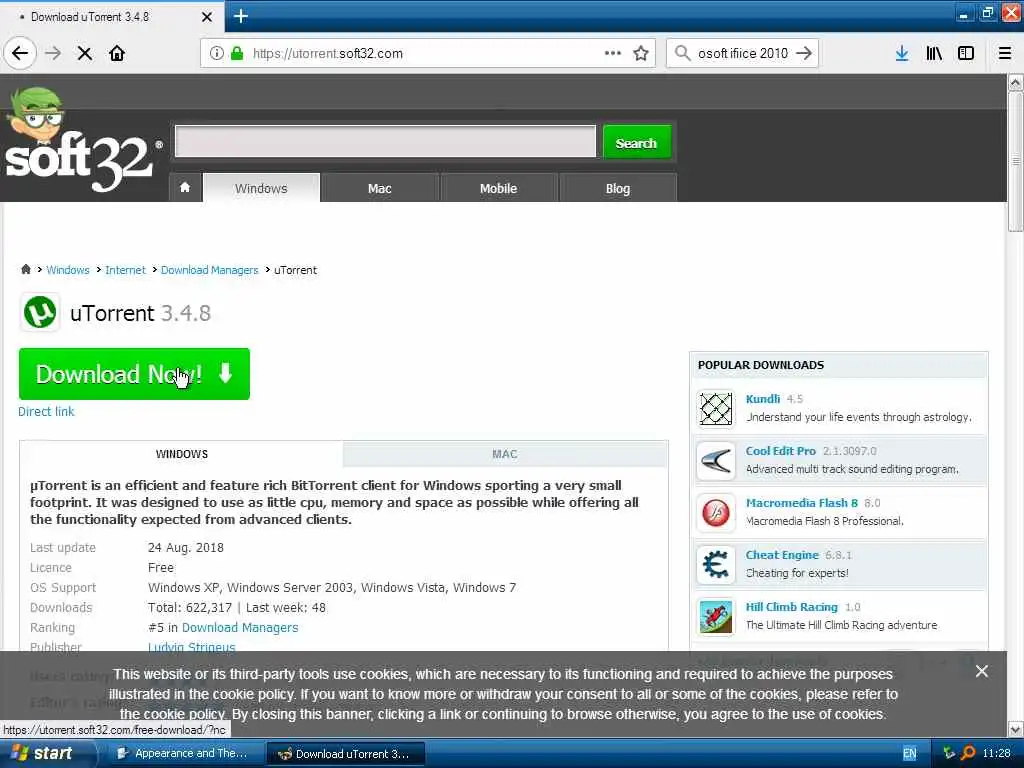Select the Mac navigation tab
This screenshot has width=1024, height=768.
coord(379,188)
